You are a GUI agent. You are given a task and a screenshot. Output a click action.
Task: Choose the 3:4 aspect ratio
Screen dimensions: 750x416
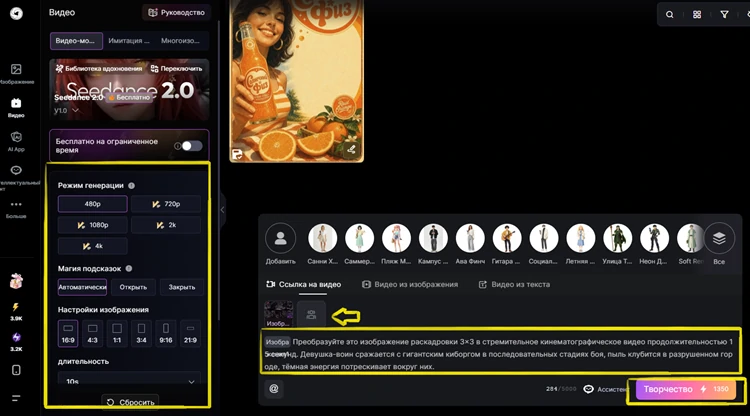(x=141, y=333)
